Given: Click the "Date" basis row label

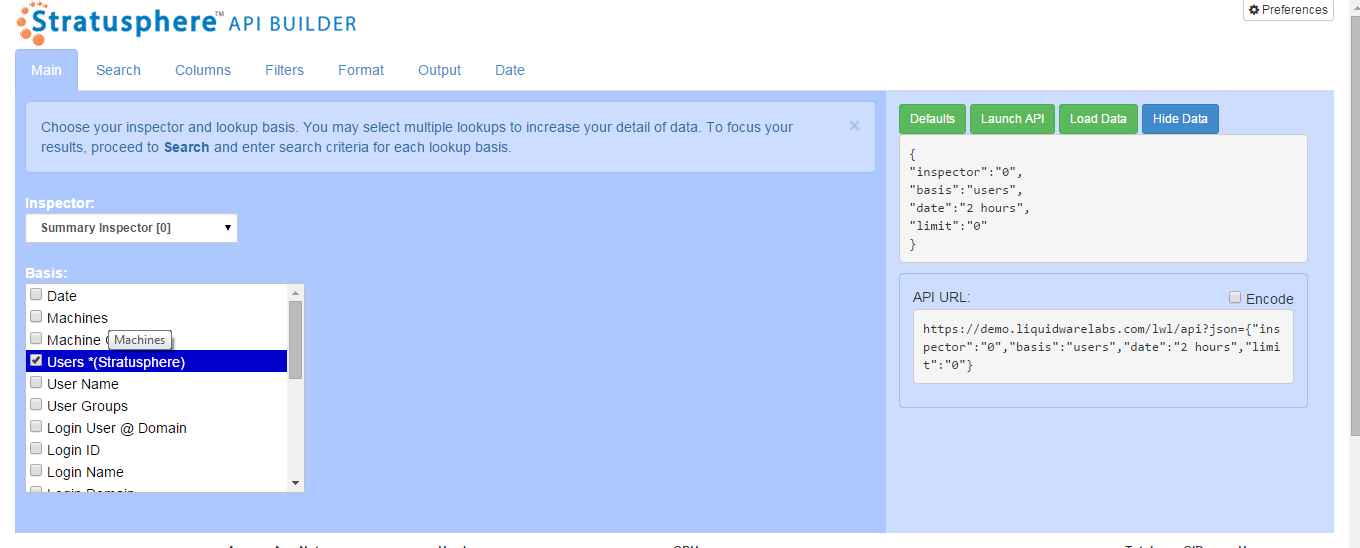Looking at the screenshot, I should point(62,296).
